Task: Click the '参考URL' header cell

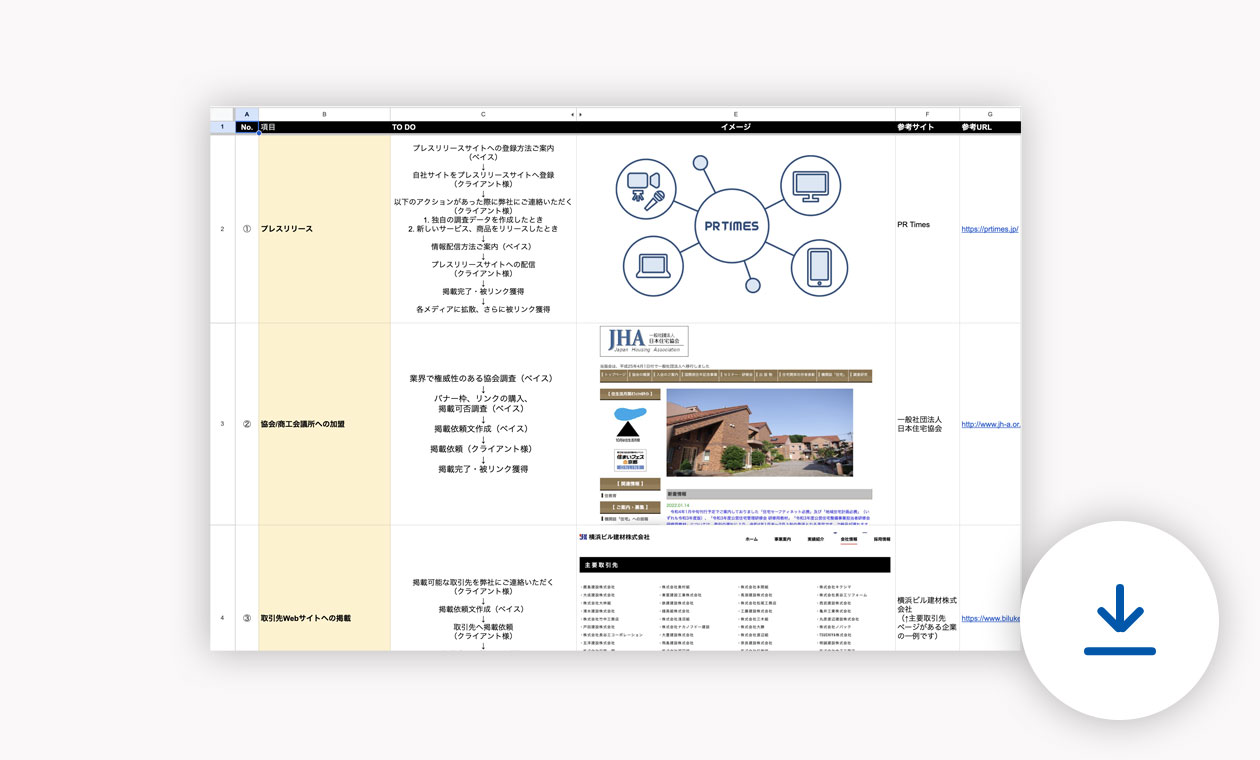Action: click(x=990, y=128)
